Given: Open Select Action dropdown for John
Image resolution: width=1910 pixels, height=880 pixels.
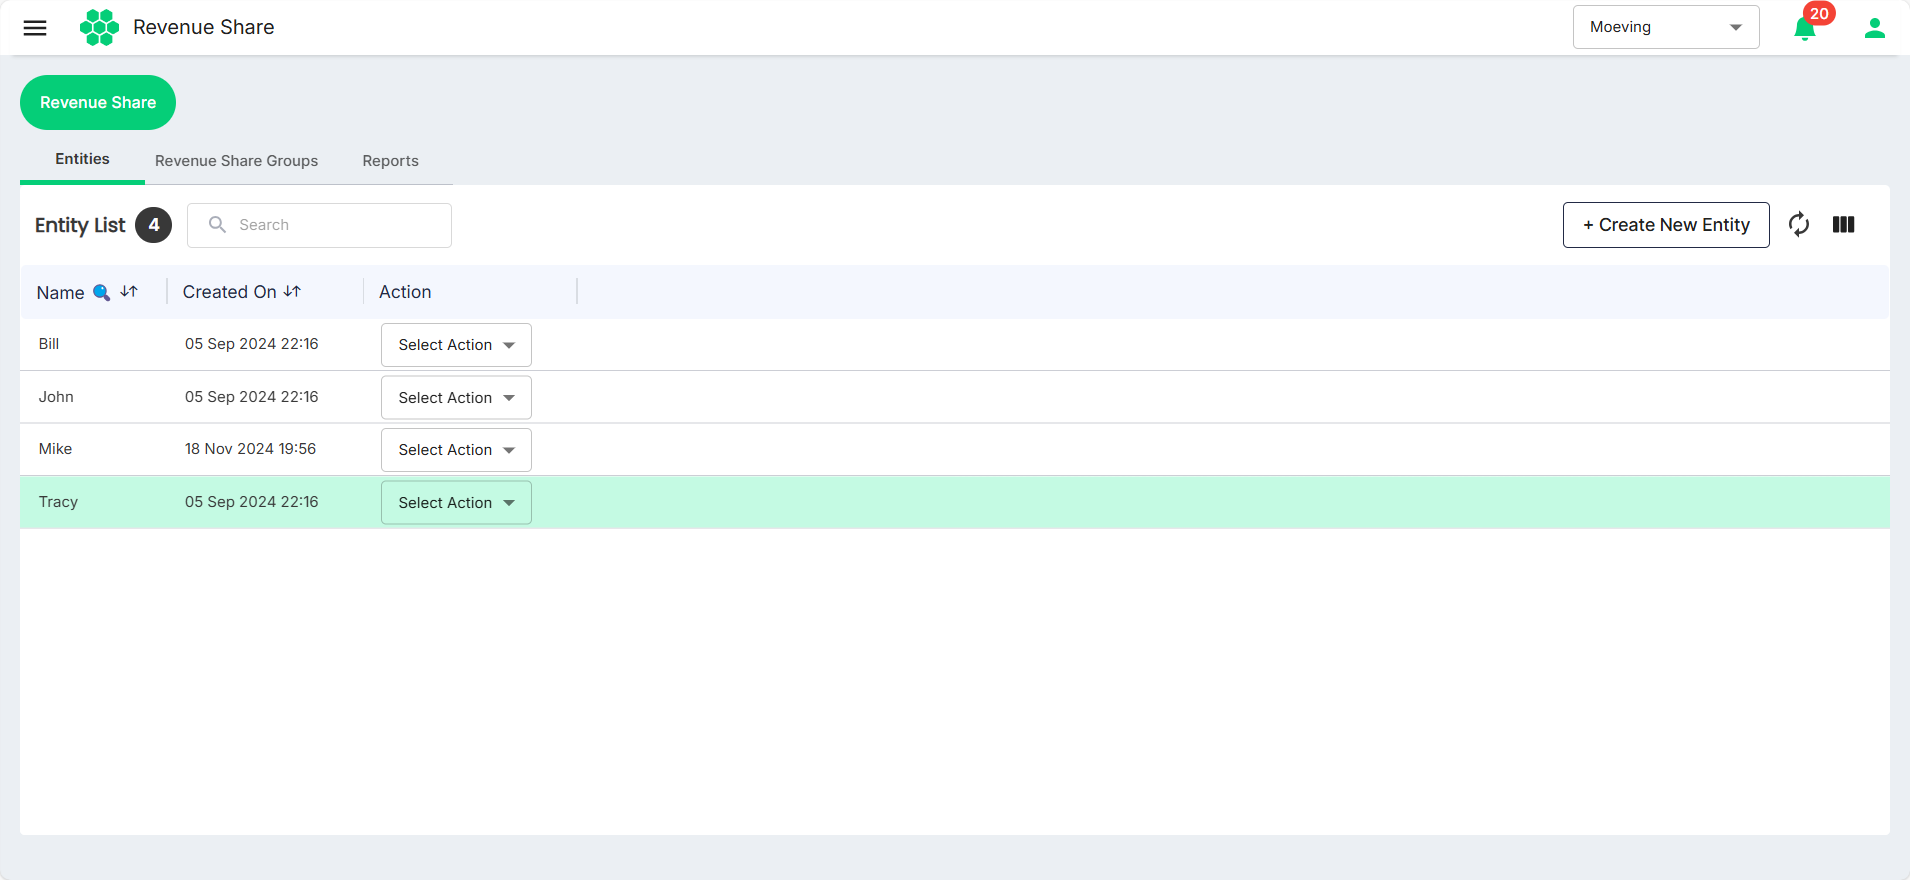Looking at the screenshot, I should pos(456,398).
